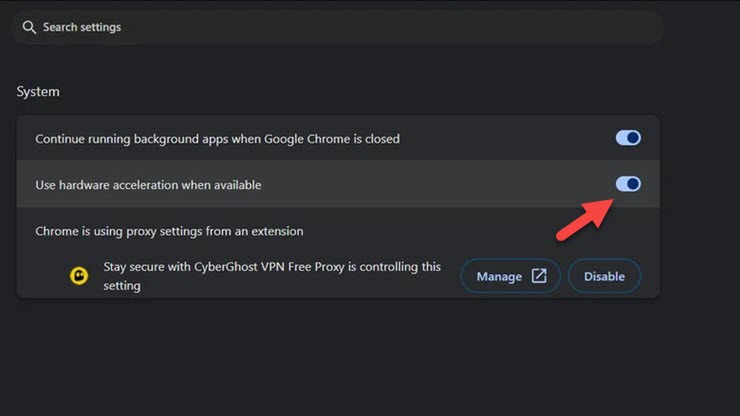Click the highlighted hardware acceleration row background
The width and height of the screenshot is (740, 416).
click(x=338, y=184)
